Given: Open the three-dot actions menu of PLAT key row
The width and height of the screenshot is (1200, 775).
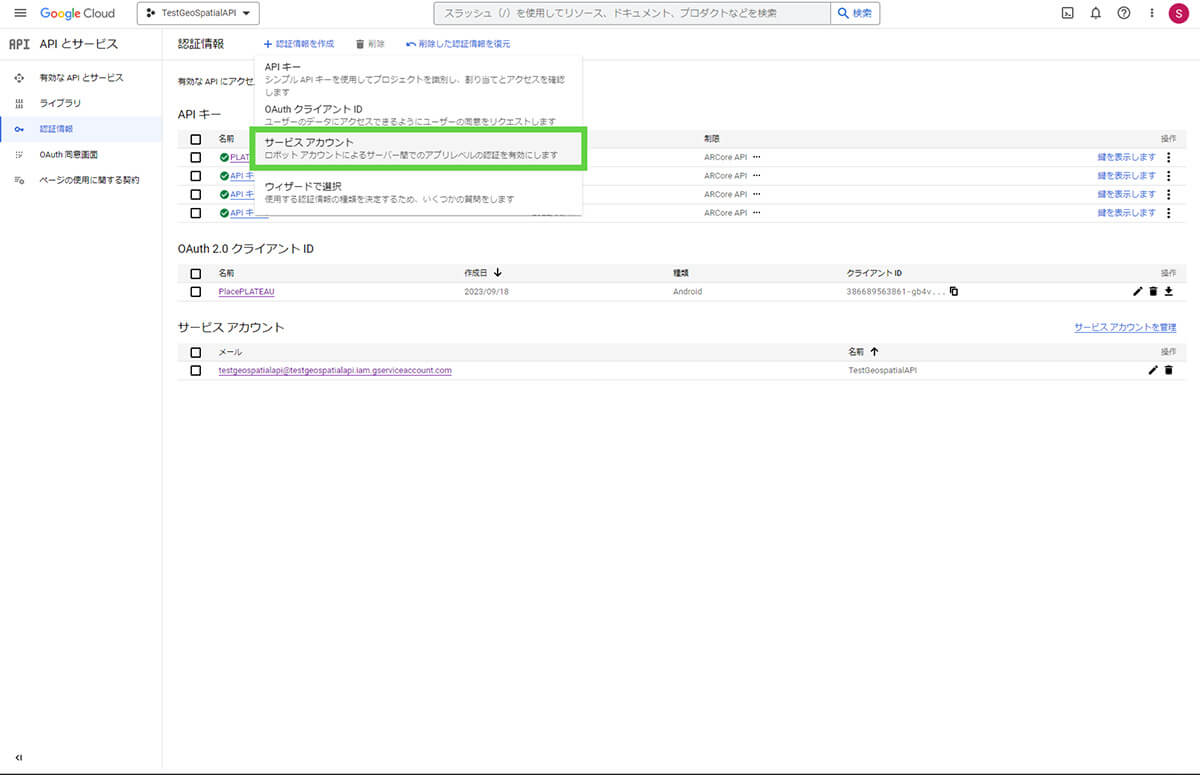Looking at the screenshot, I should 1168,157.
